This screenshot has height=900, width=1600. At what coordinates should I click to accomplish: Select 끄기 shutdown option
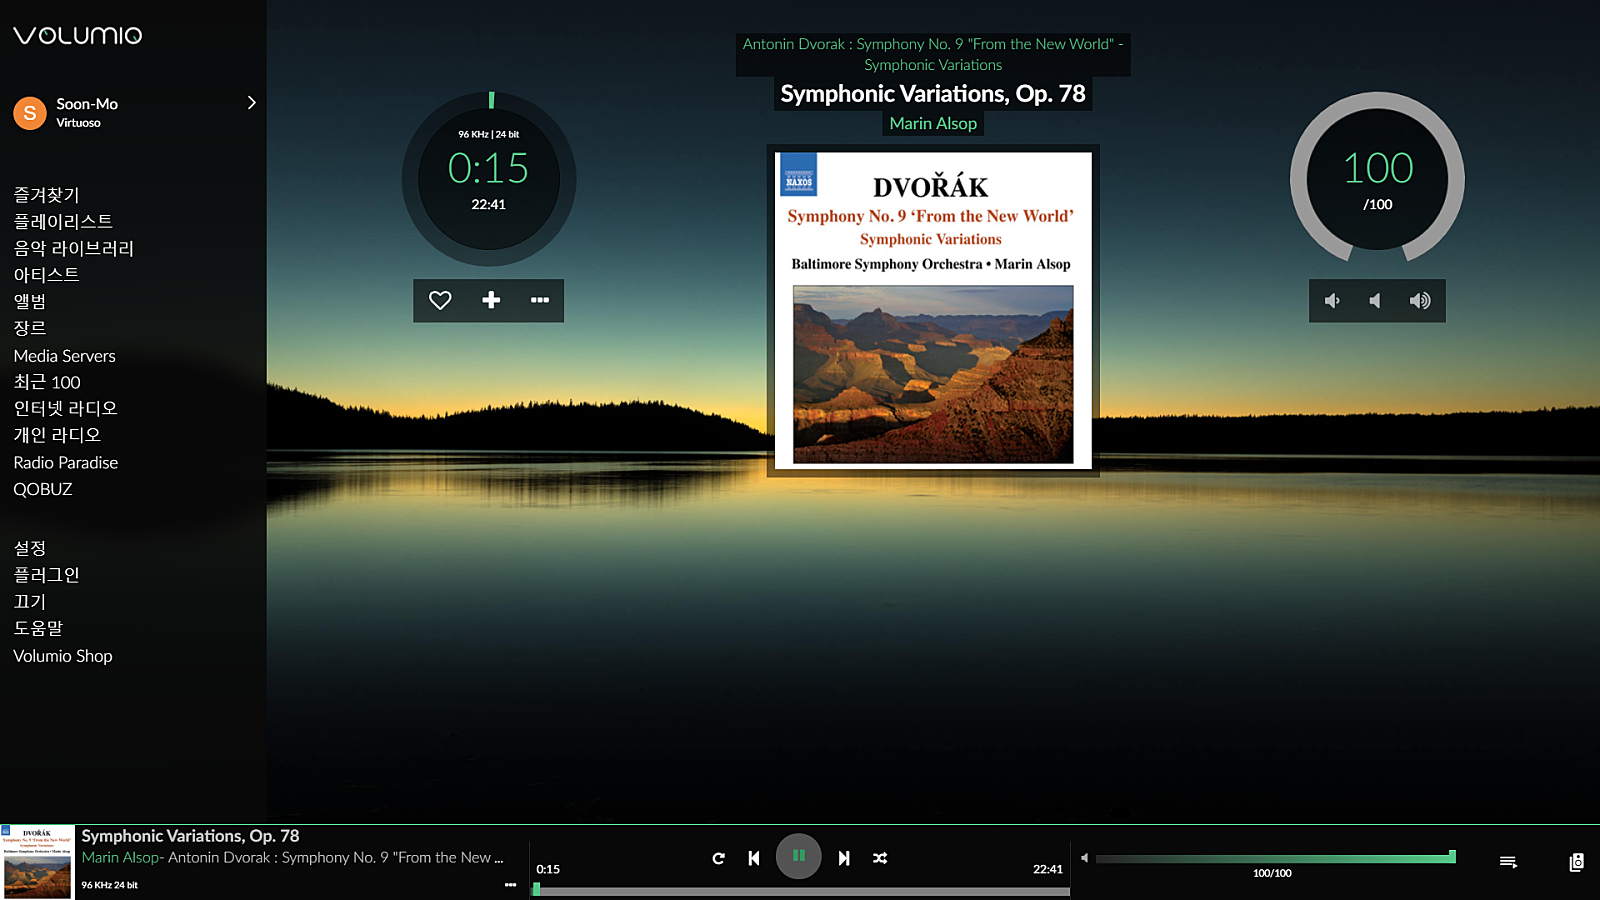30,601
